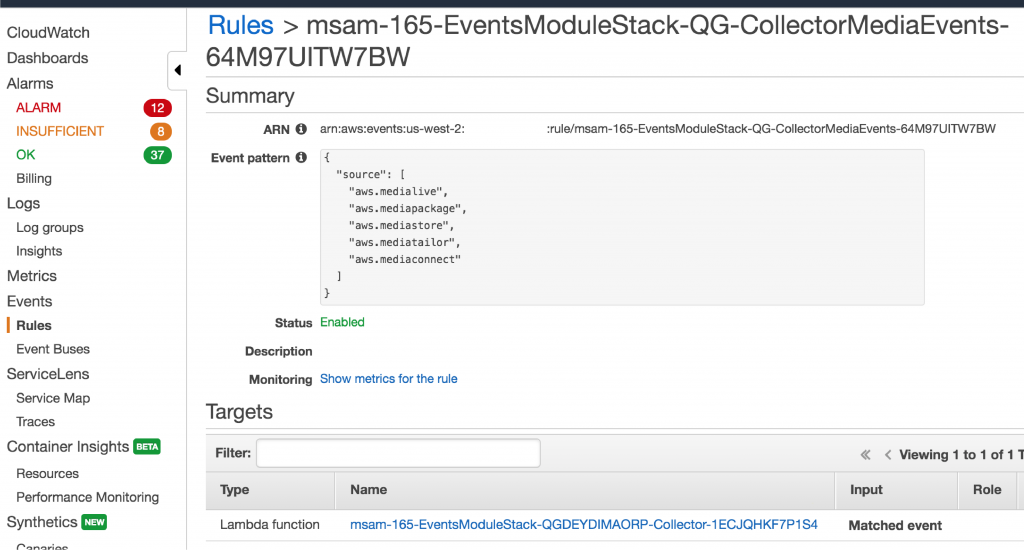Open Service Map in sidebar
1024x550 pixels.
click(53, 398)
